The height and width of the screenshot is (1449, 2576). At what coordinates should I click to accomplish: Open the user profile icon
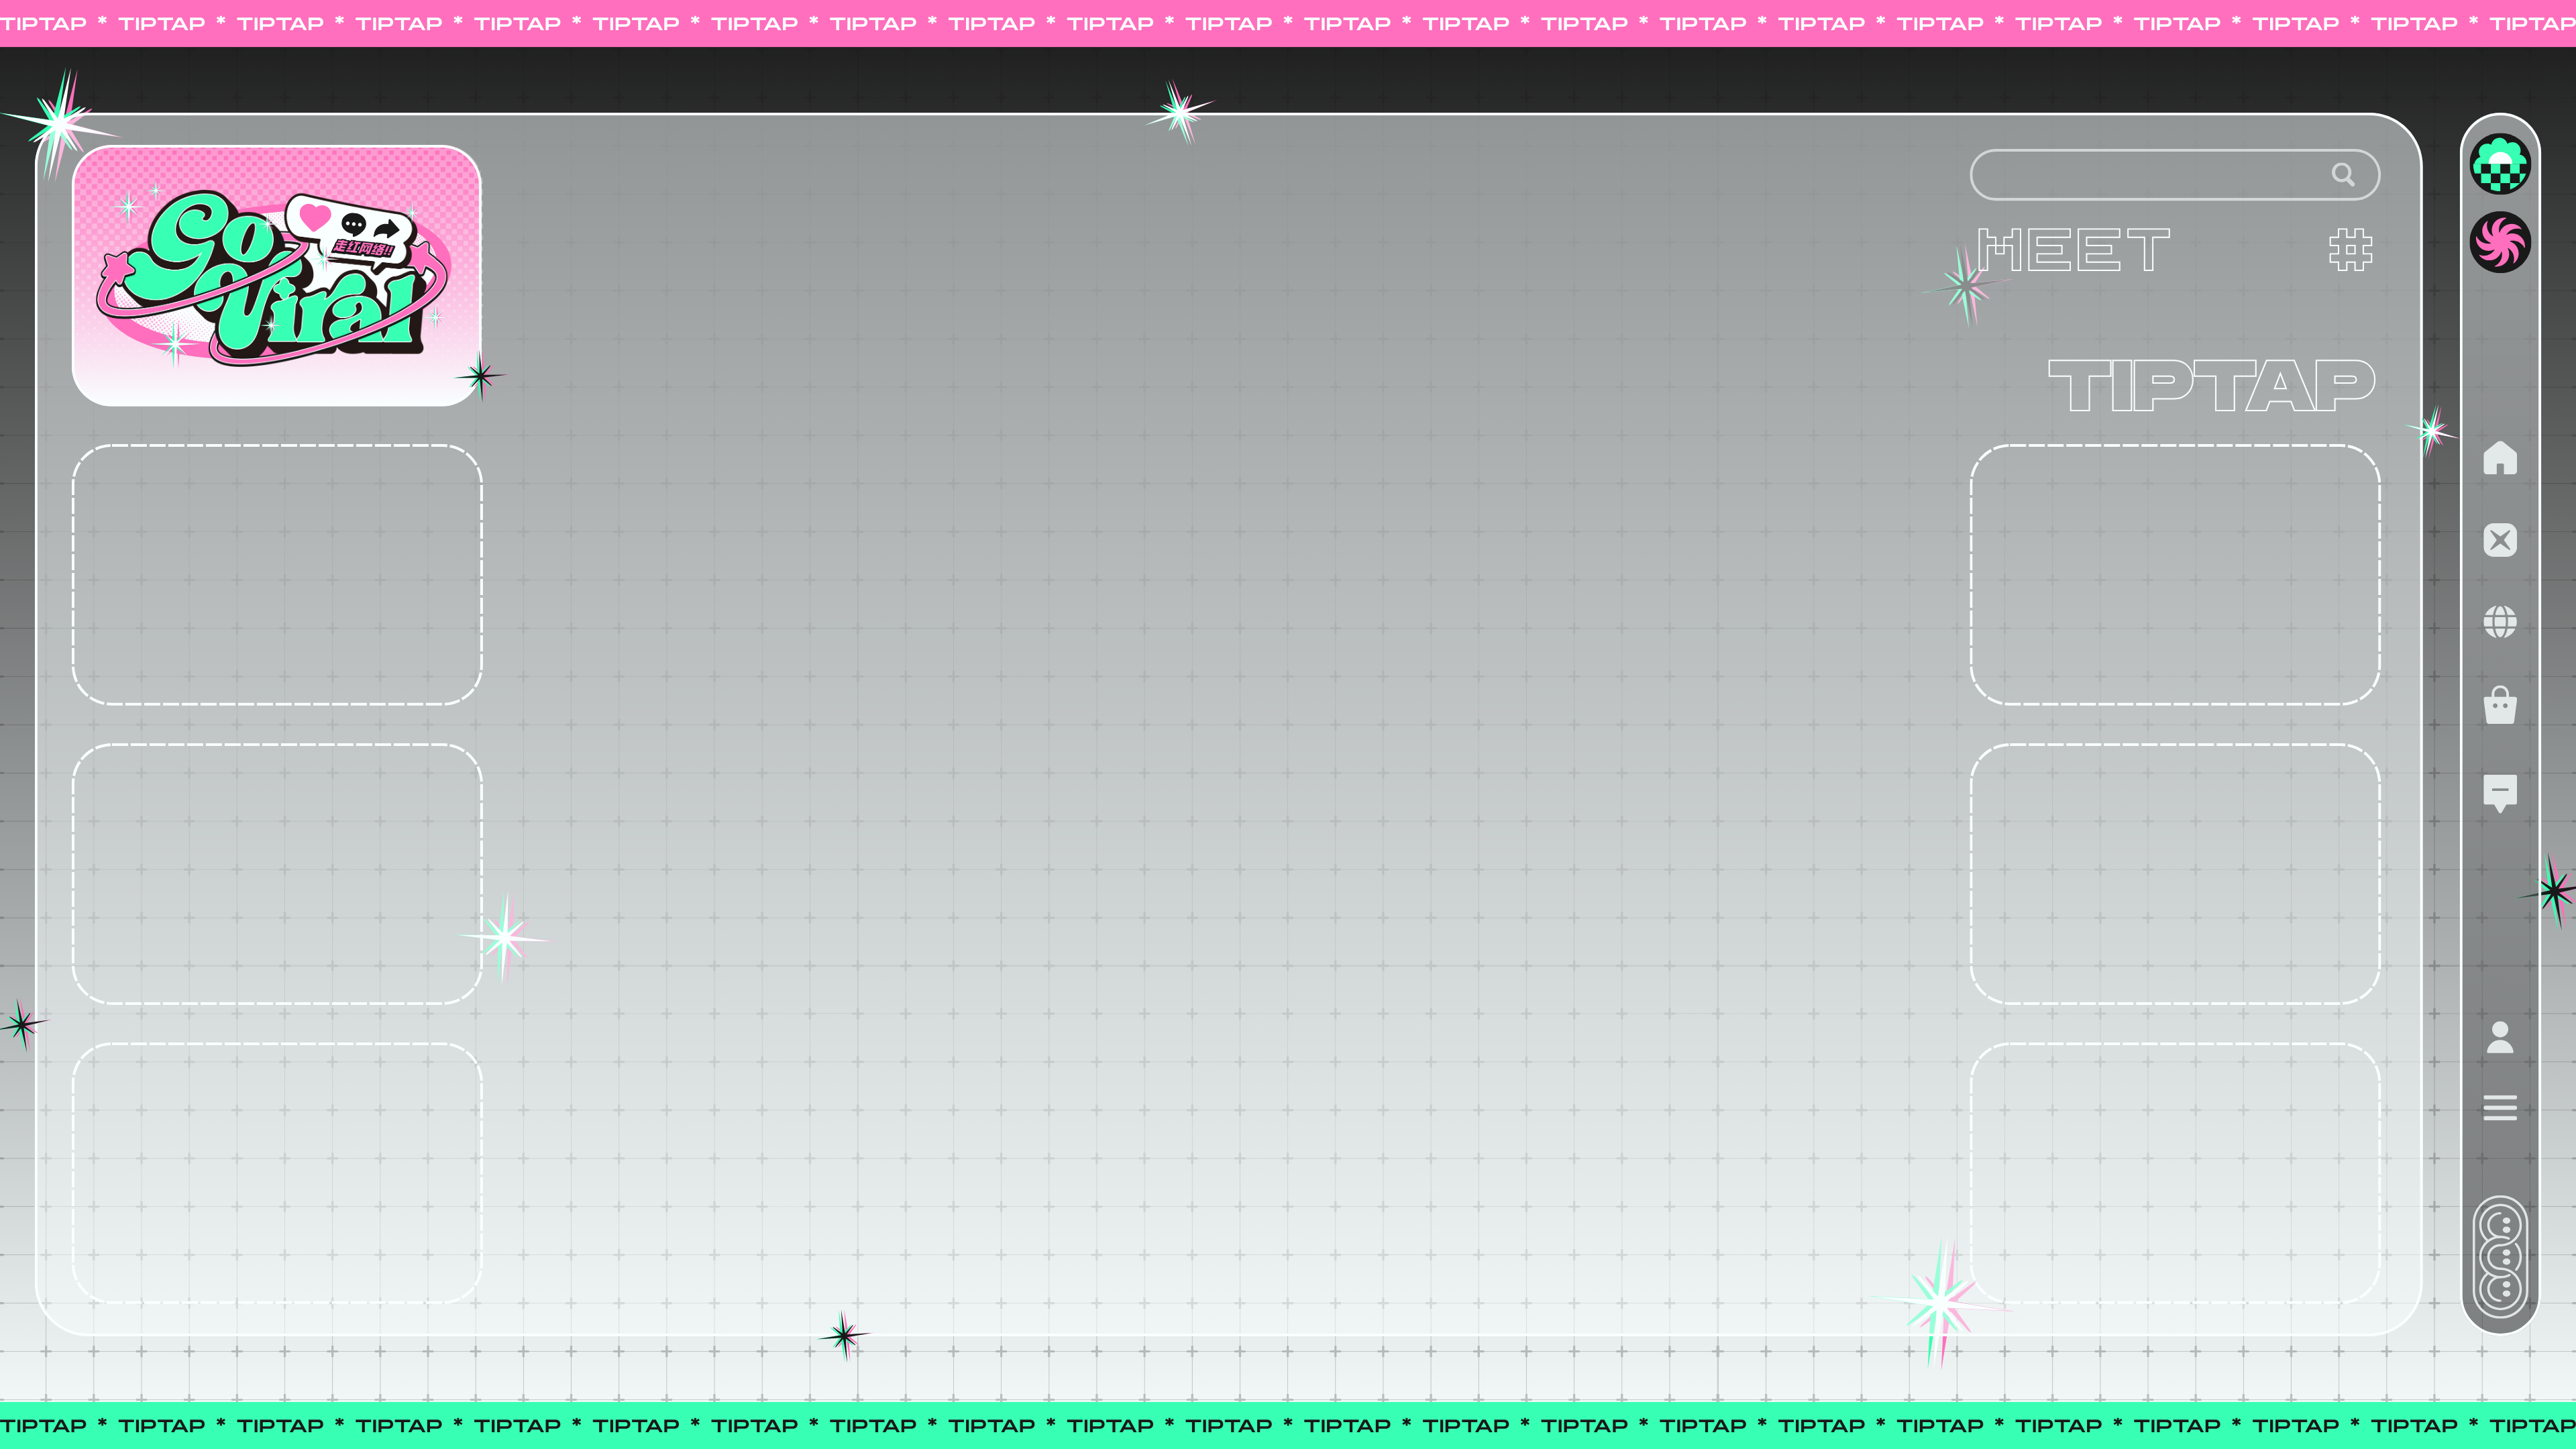pos(2499,1037)
